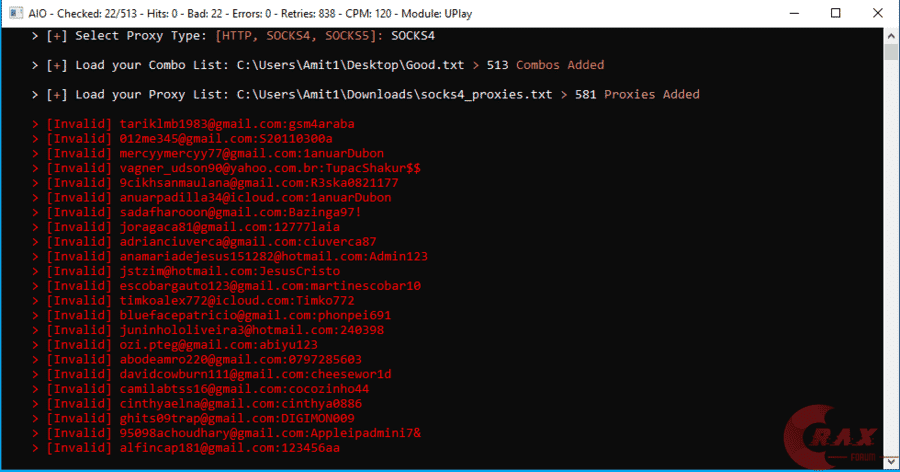
Task: Click the 'Proxies Added' text
Action: [x=651, y=94]
